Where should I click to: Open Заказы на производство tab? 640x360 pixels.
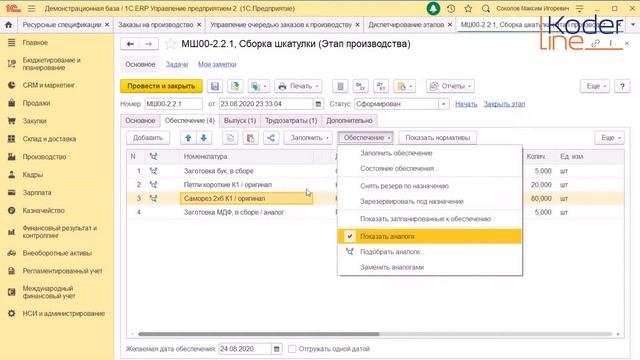tap(156, 25)
